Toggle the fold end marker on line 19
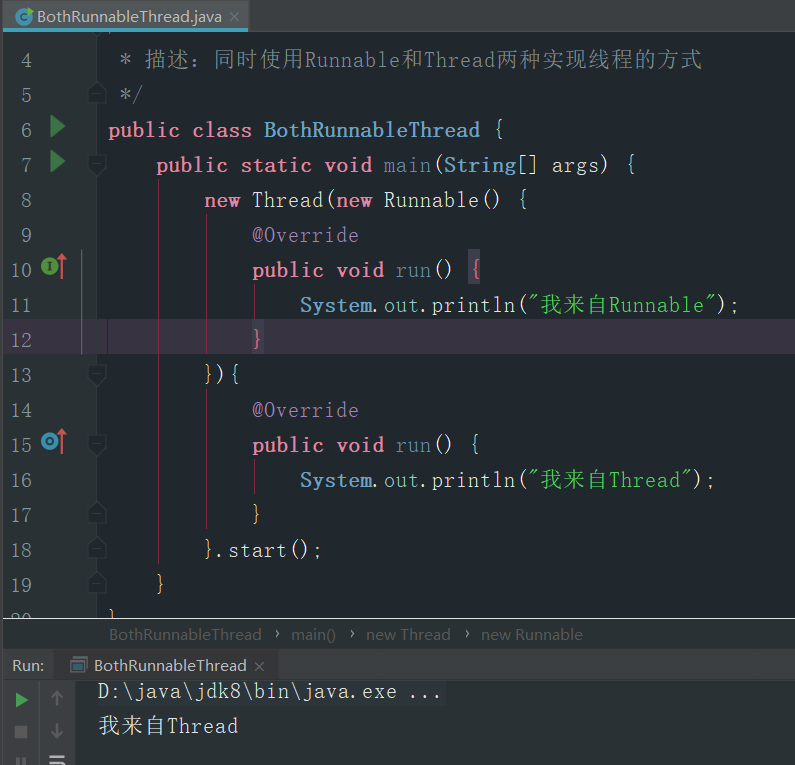Image resolution: width=795 pixels, height=765 pixels. [97, 584]
